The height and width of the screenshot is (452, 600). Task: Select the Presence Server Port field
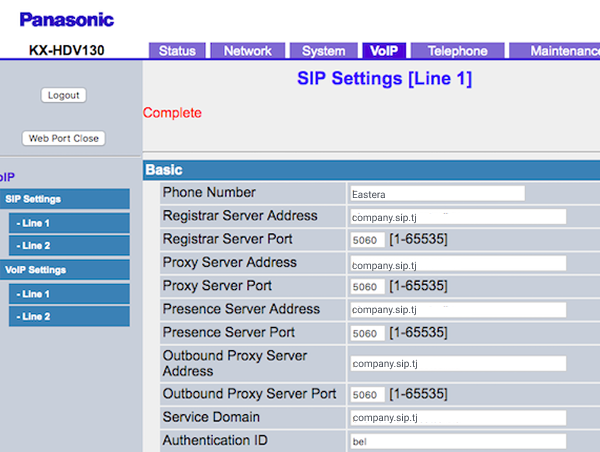coord(367,333)
